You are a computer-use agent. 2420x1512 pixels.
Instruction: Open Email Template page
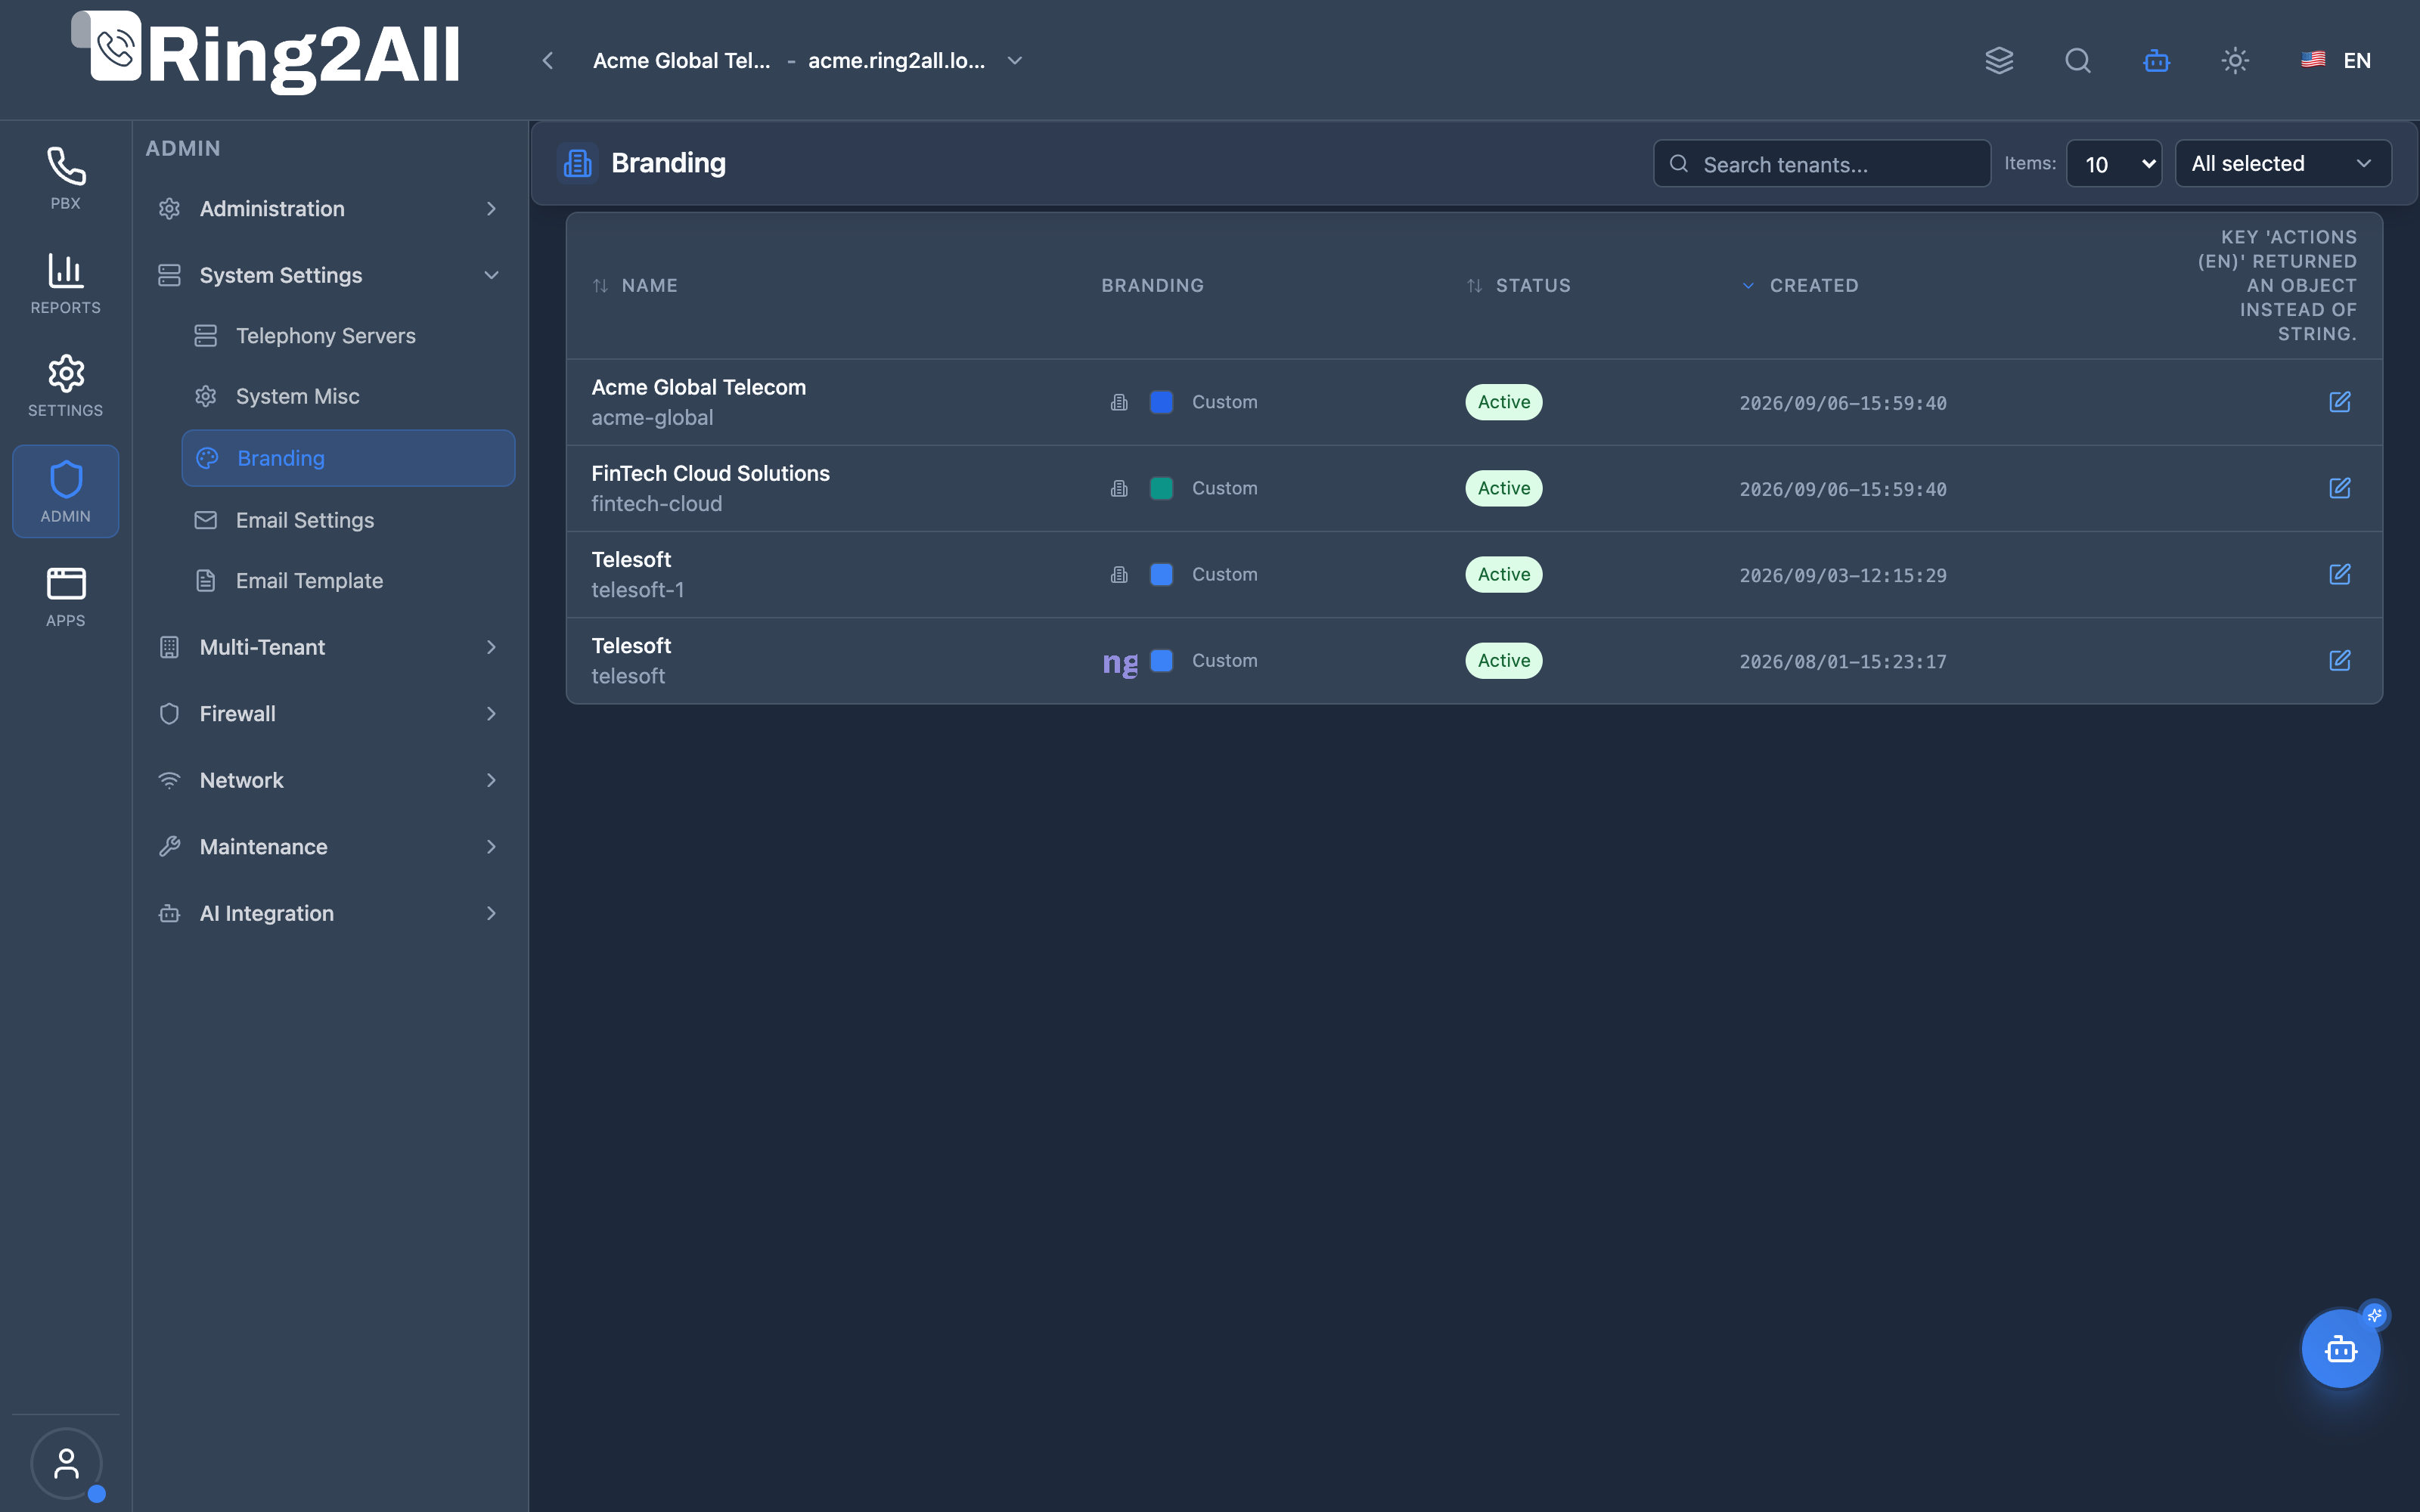(348, 581)
